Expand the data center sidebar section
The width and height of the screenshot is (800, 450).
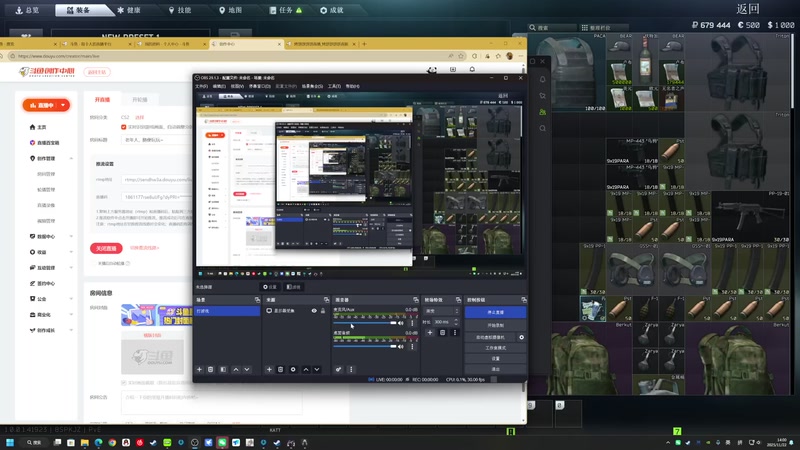pos(71,236)
